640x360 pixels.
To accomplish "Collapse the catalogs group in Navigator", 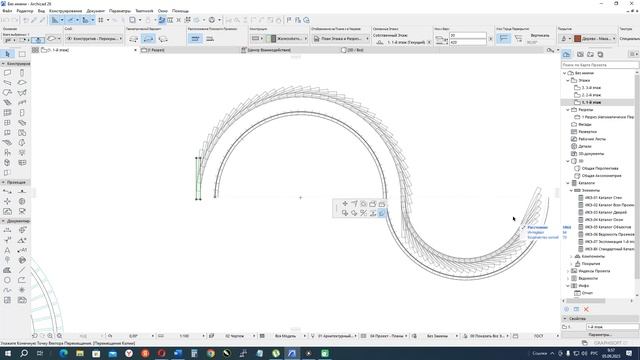I will [568, 183].
